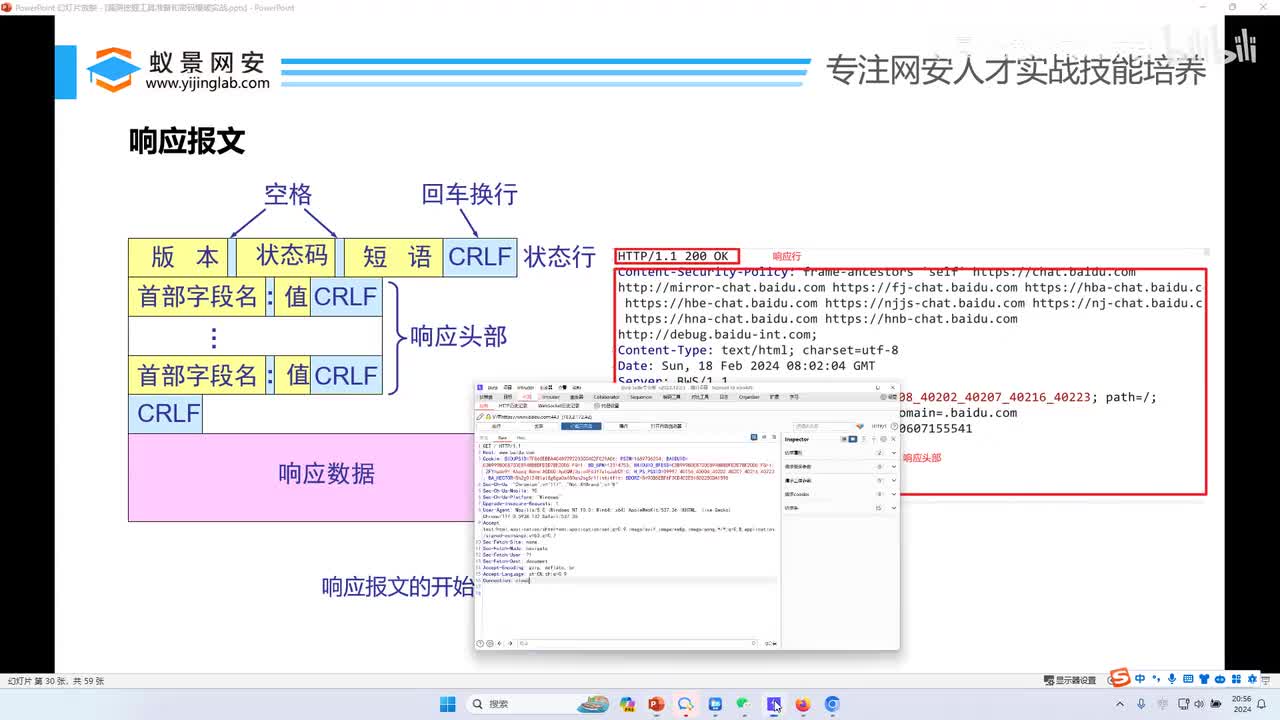Click system tray microphone icon
The width and height of the screenshot is (1280, 720).
tap(1141, 704)
